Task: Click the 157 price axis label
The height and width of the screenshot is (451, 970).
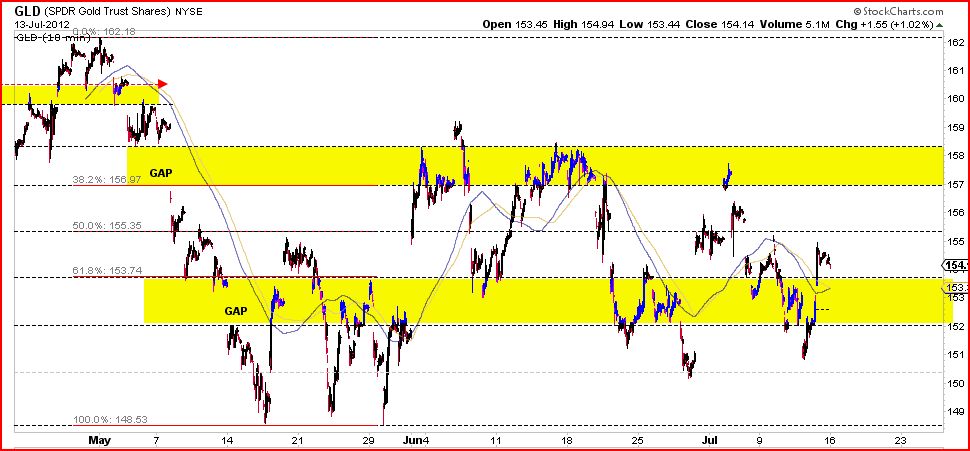Action: click(956, 184)
